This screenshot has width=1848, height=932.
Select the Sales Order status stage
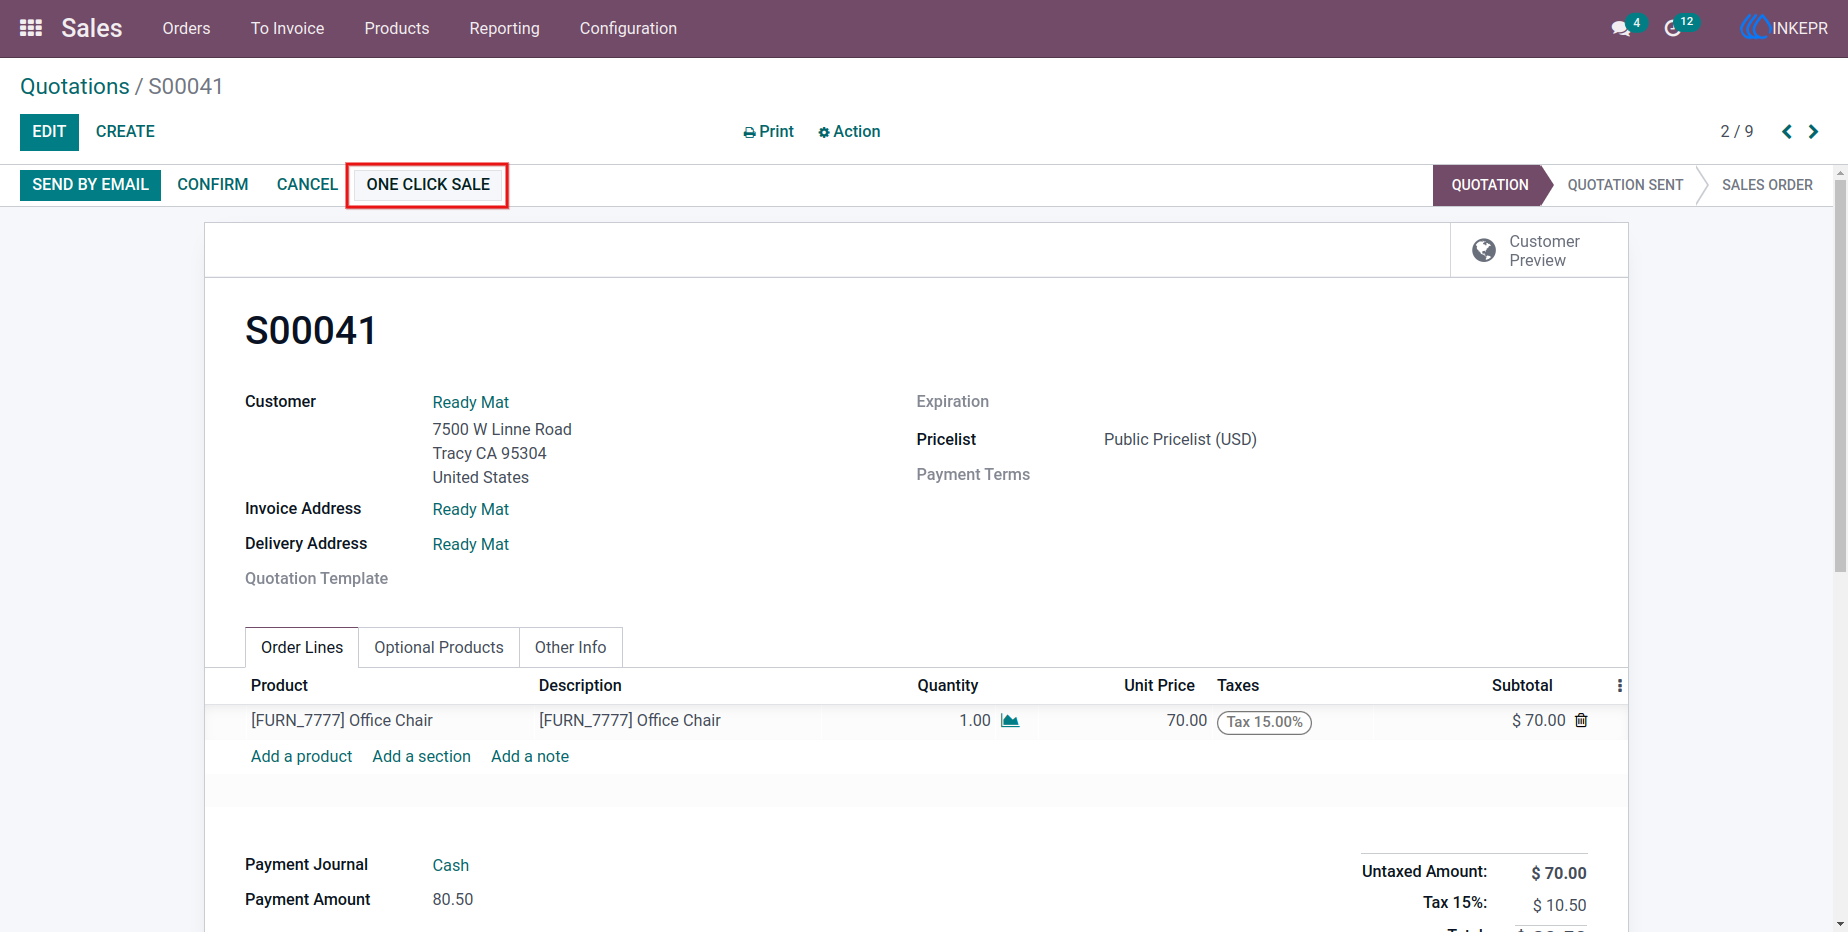coord(1767,185)
